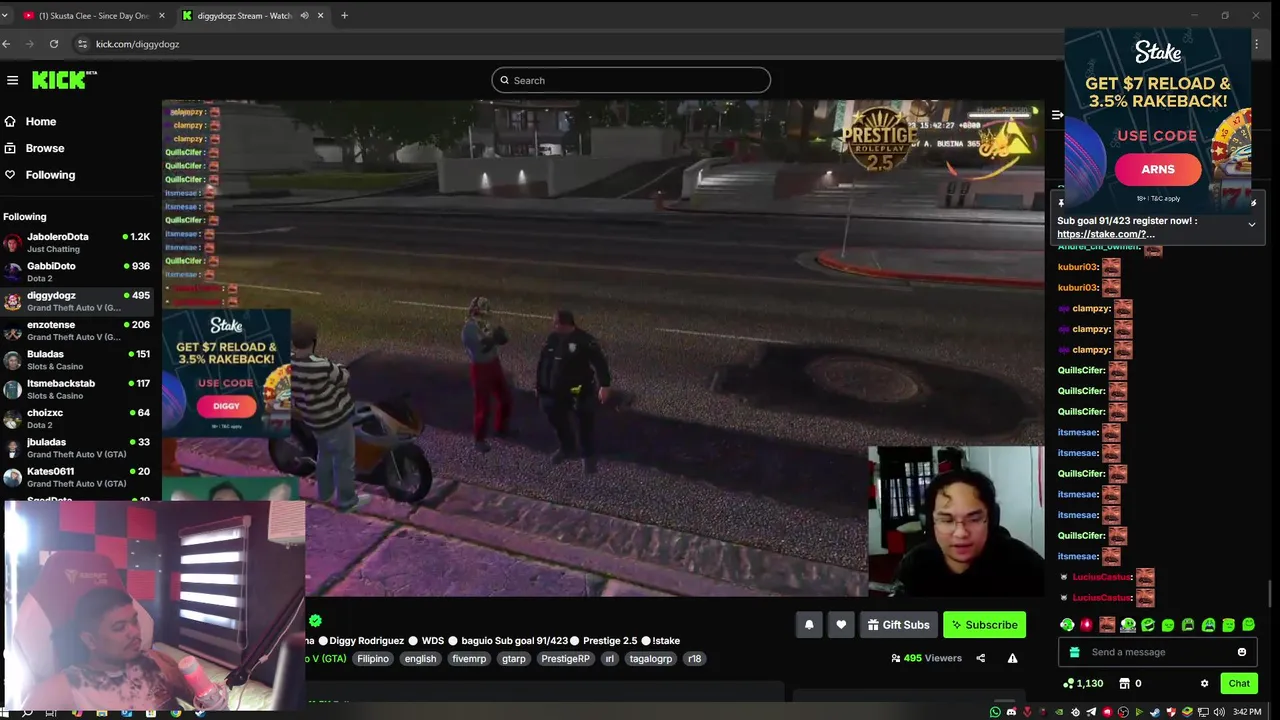Click the Browse icon in sidebar
This screenshot has width=1280, height=720.
tap(10, 148)
